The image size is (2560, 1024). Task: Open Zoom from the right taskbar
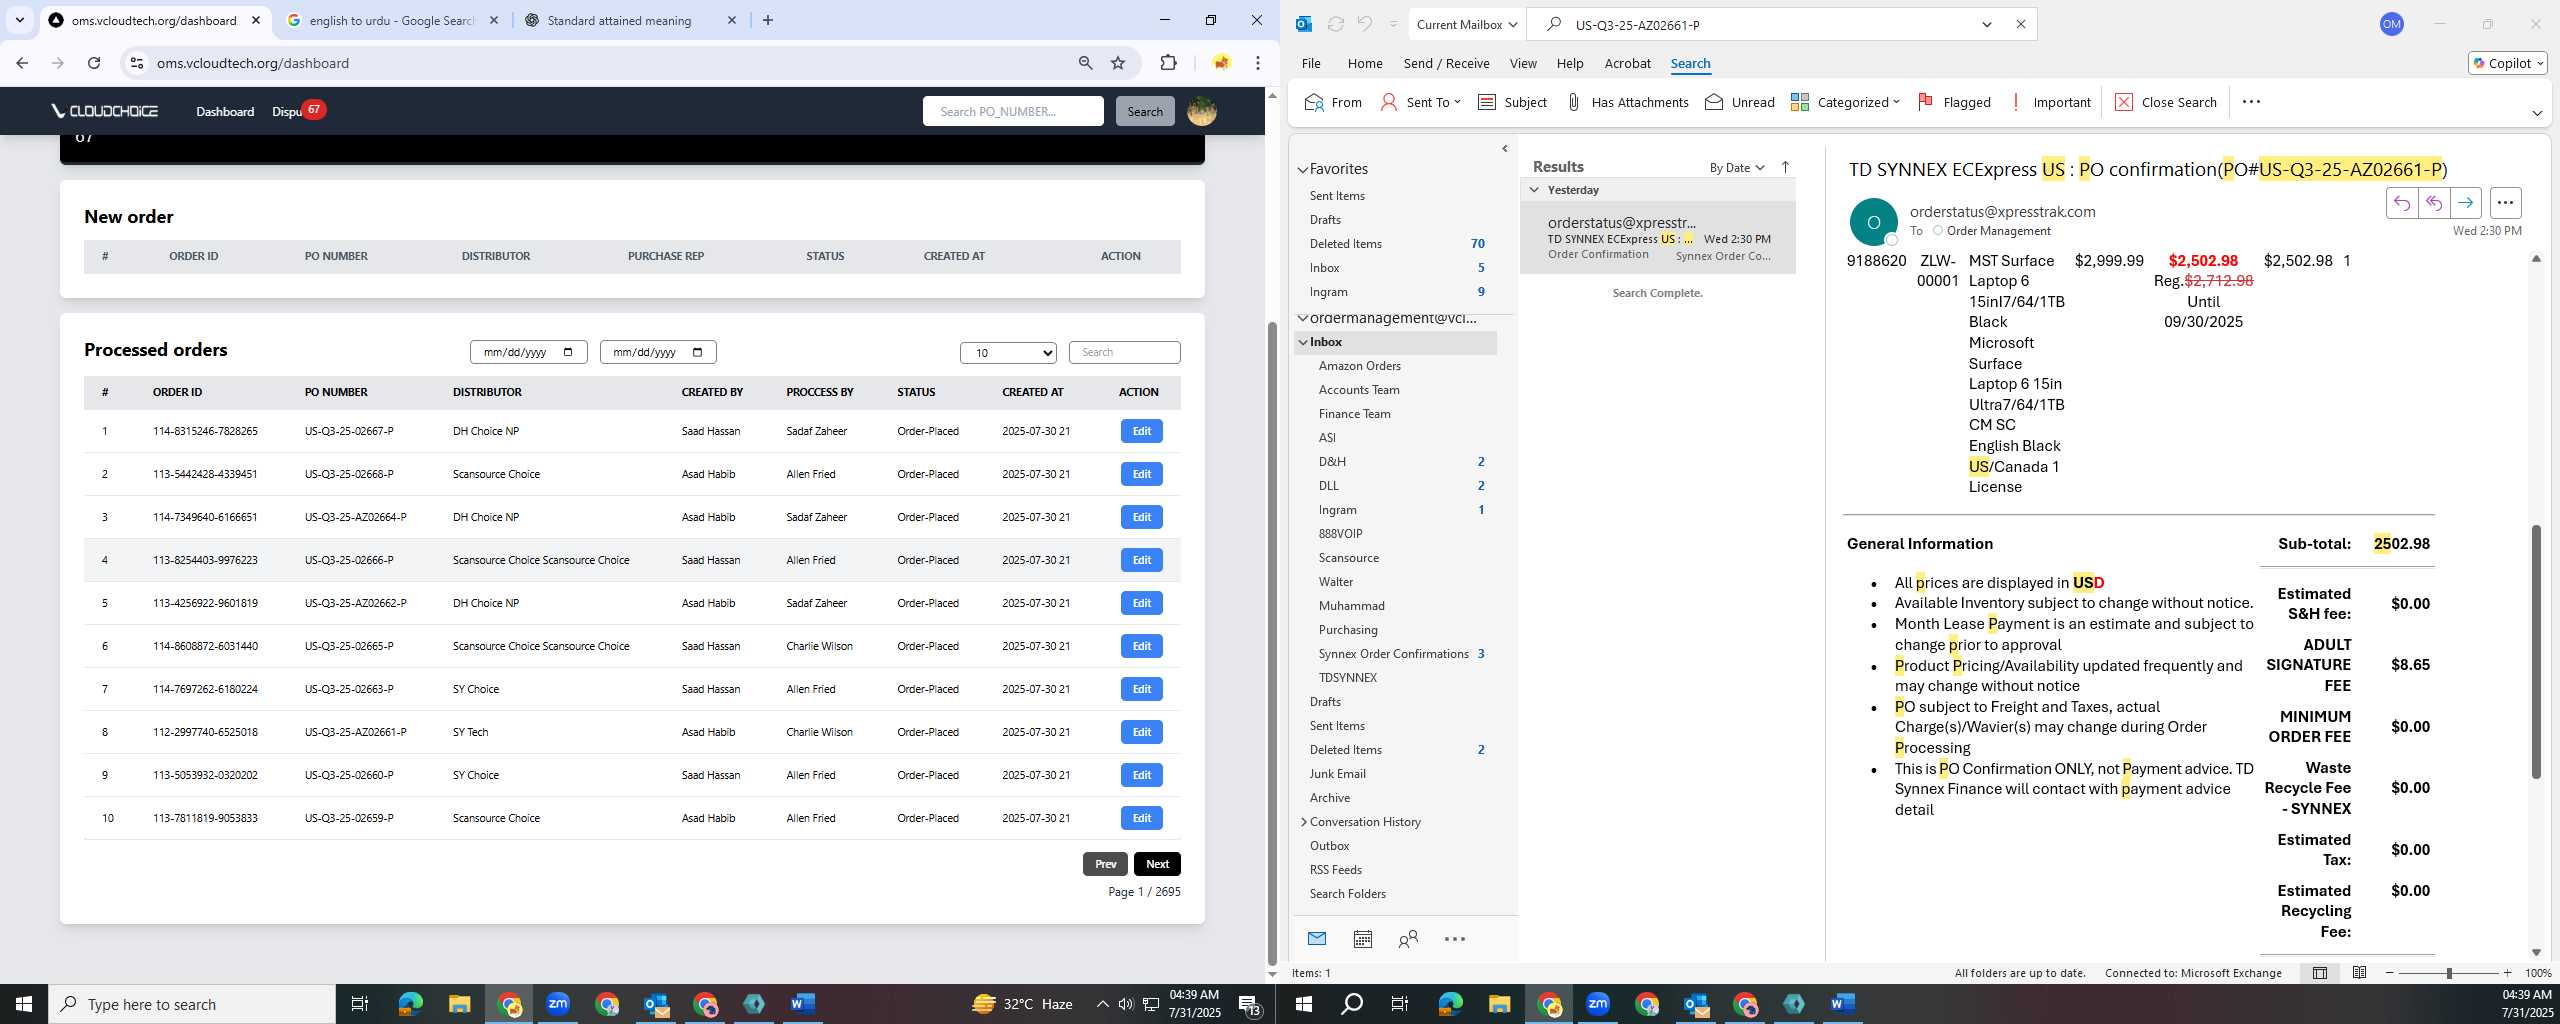1598,1004
